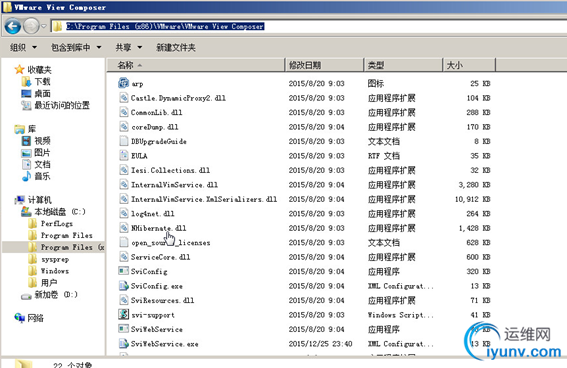Screen dimensions: 567x368
Task: Click the 2015/12/25 23:40 modified date
Action: click(x=320, y=344)
